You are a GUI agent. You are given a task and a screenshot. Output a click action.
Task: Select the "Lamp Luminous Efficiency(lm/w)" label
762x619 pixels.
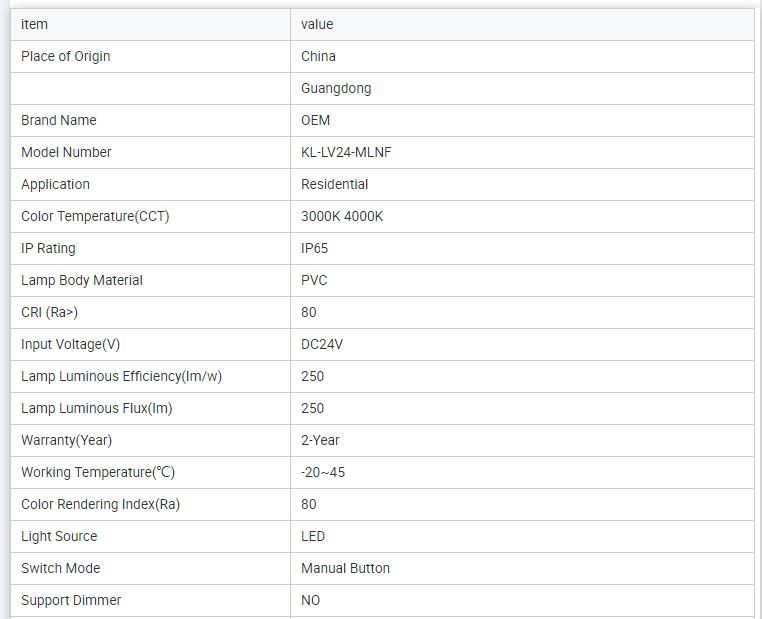point(121,376)
